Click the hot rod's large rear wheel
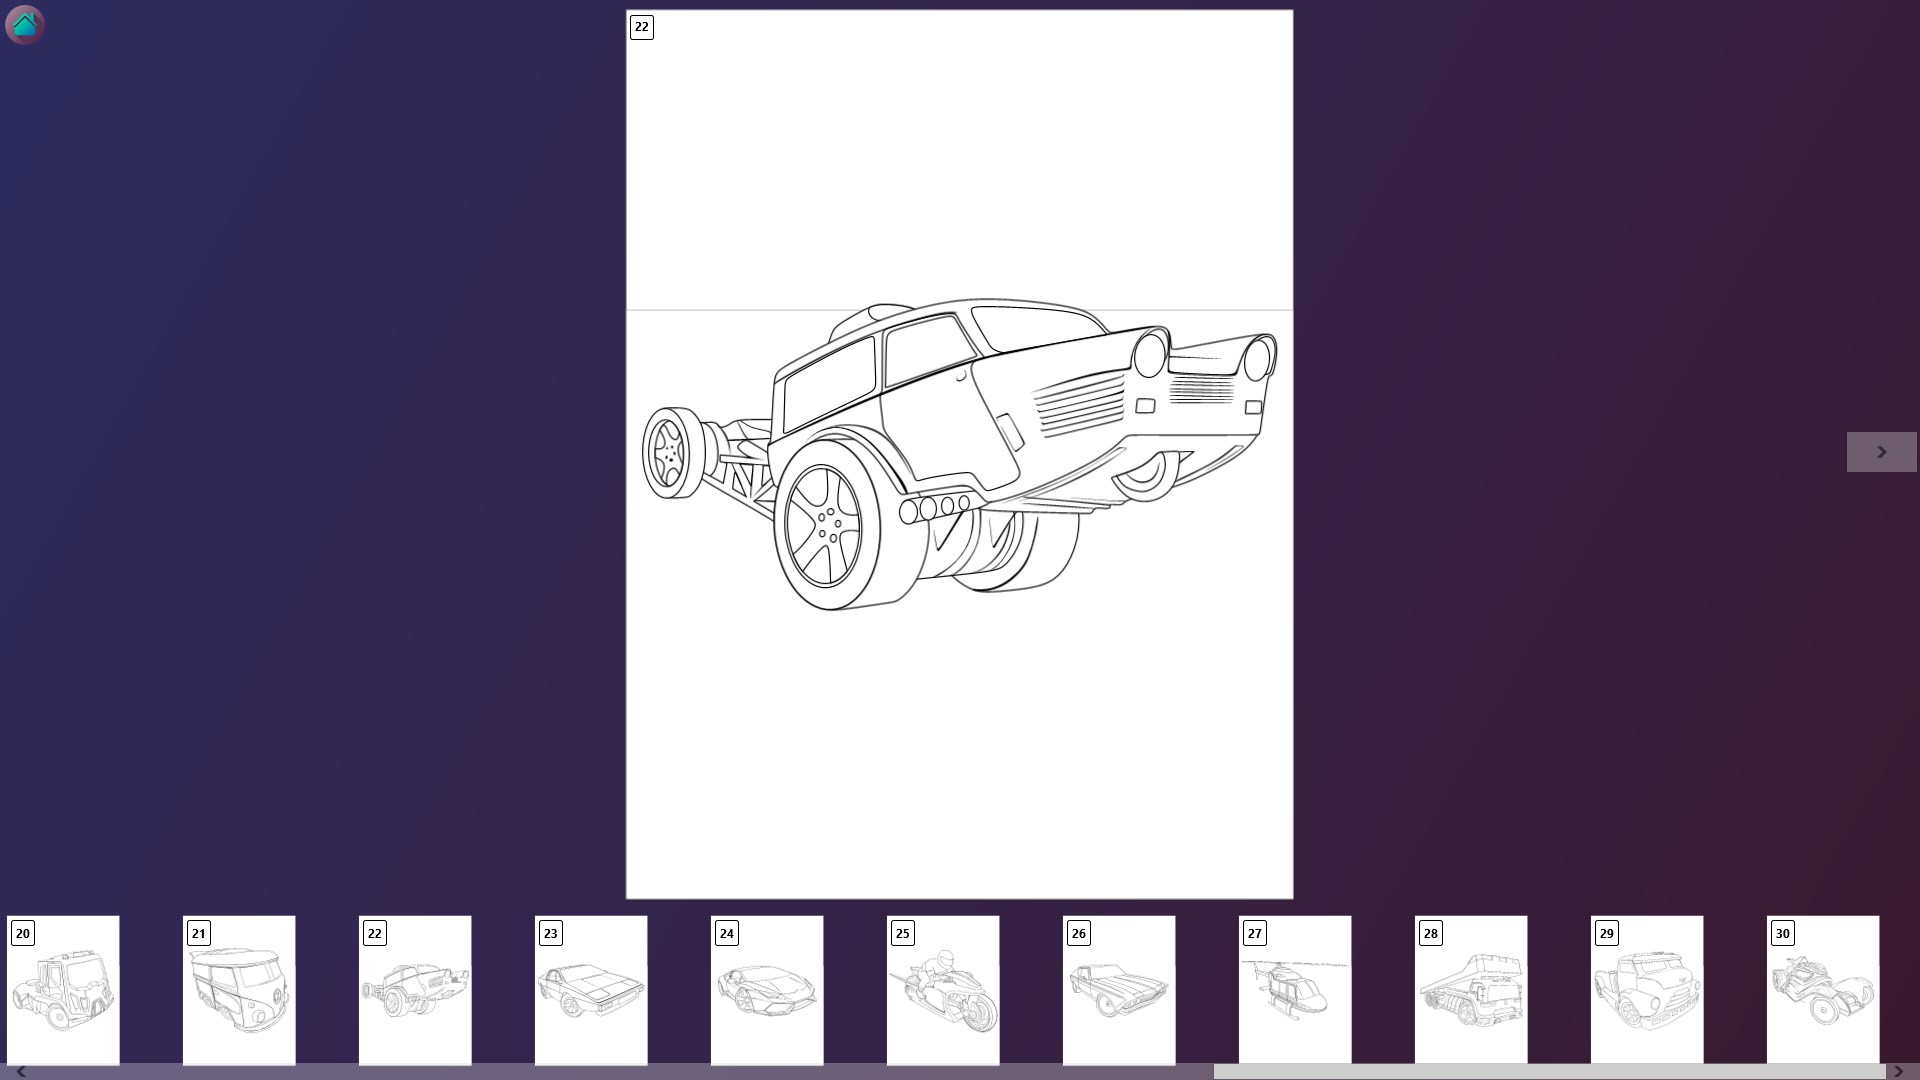 click(825, 526)
